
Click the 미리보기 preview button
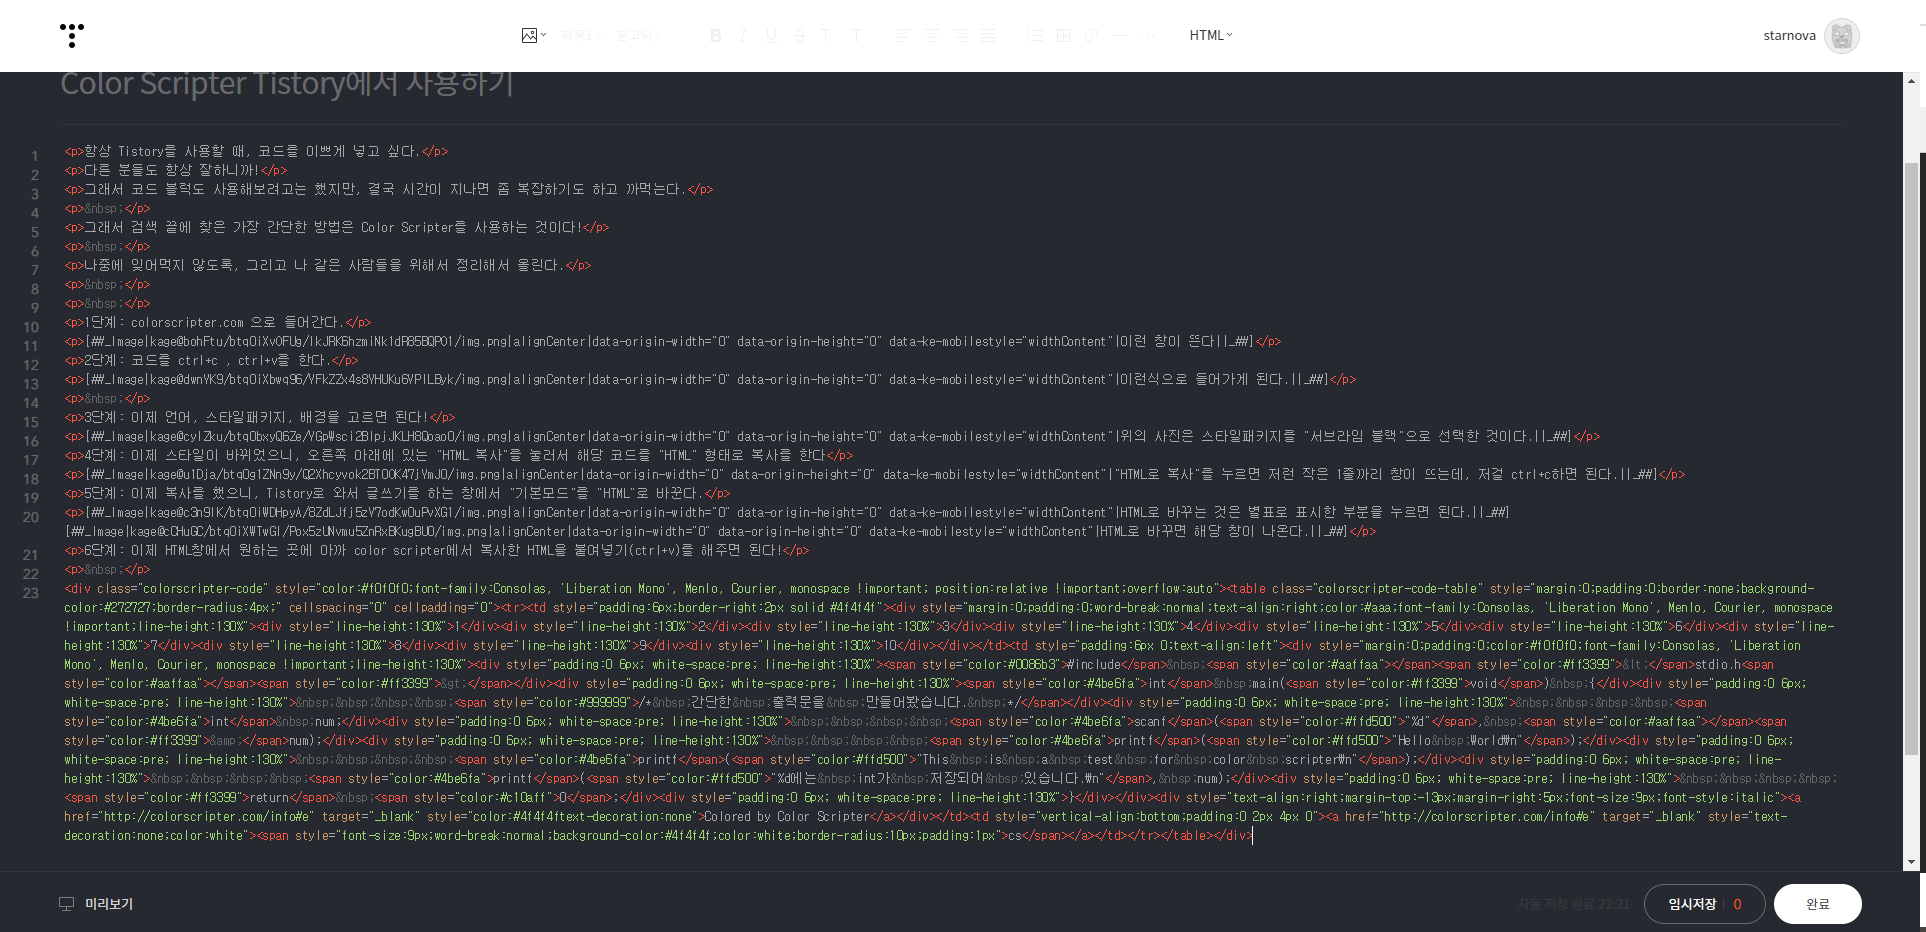click(x=109, y=904)
